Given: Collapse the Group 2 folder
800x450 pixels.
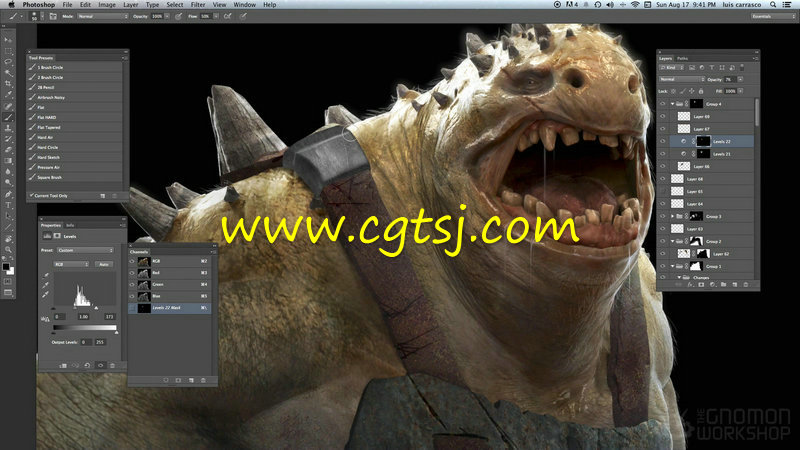Looking at the screenshot, I should click(672, 241).
